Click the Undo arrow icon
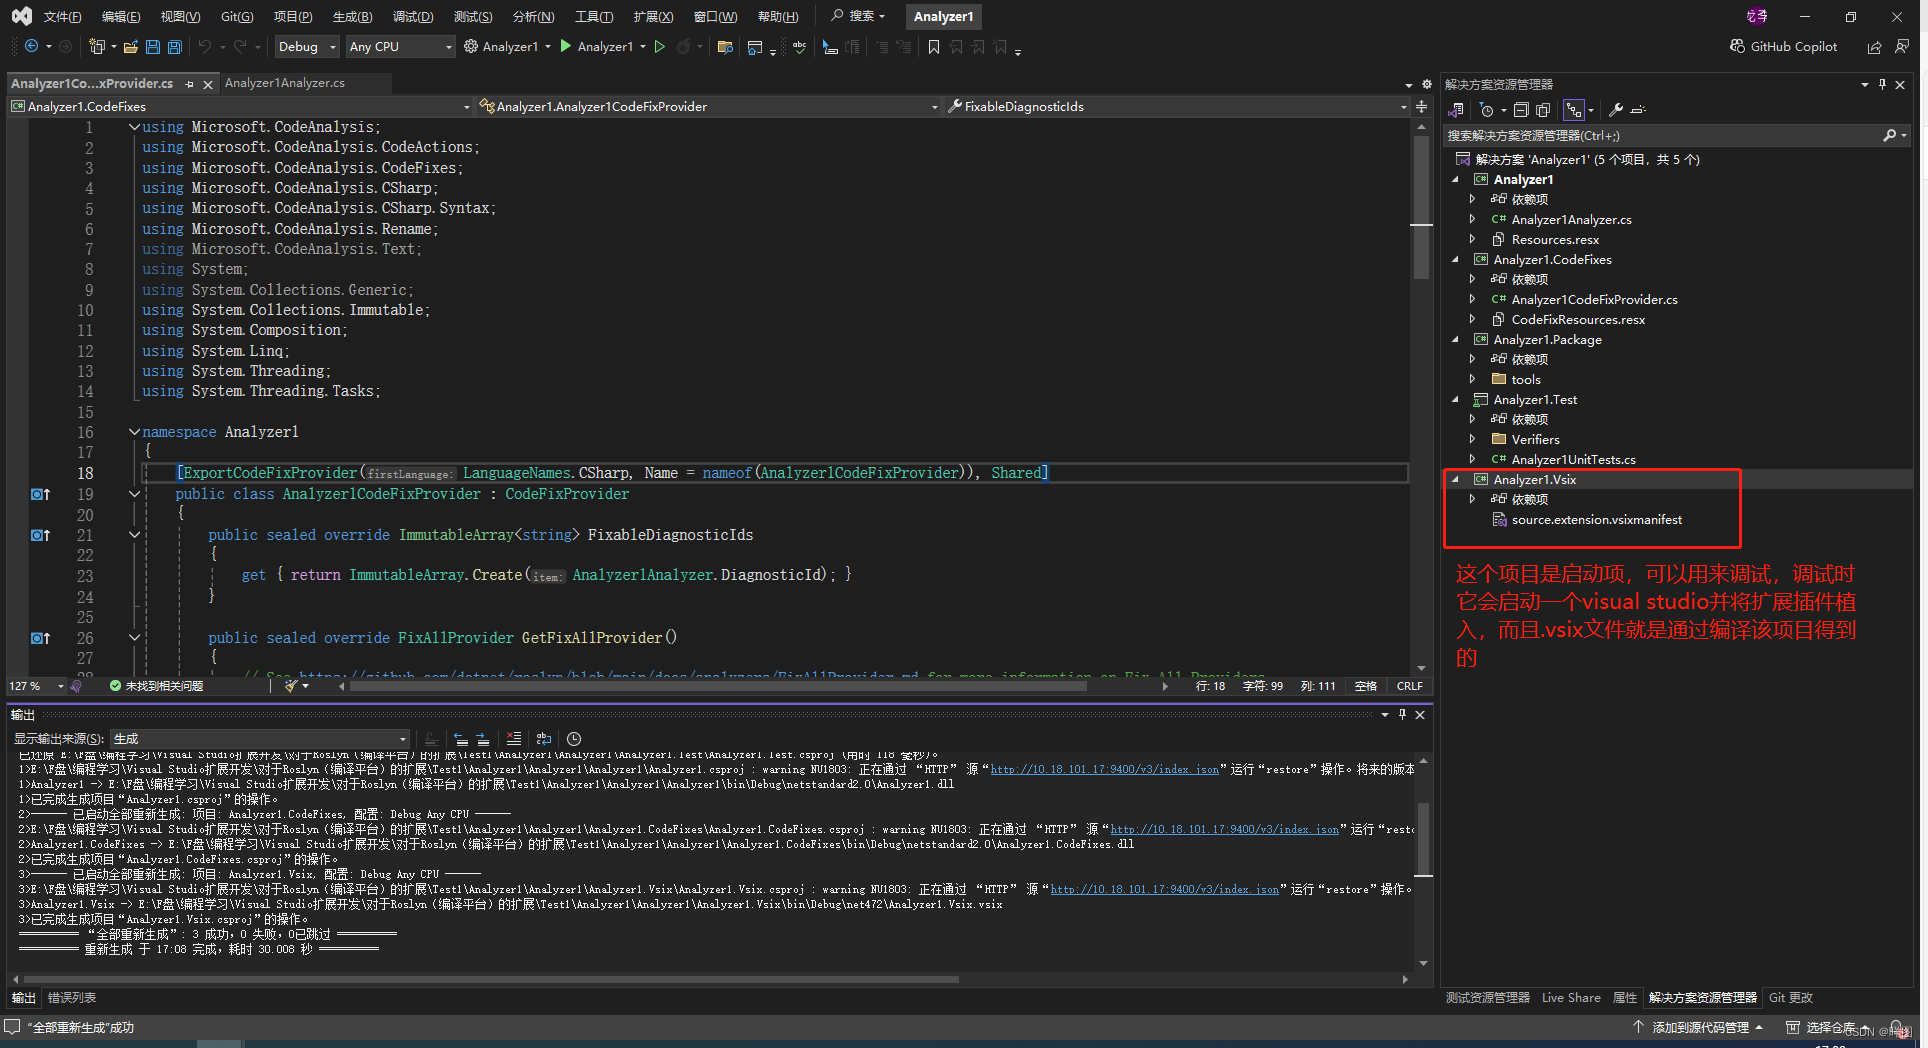The height and width of the screenshot is (1048, 1928). [205, 46]
